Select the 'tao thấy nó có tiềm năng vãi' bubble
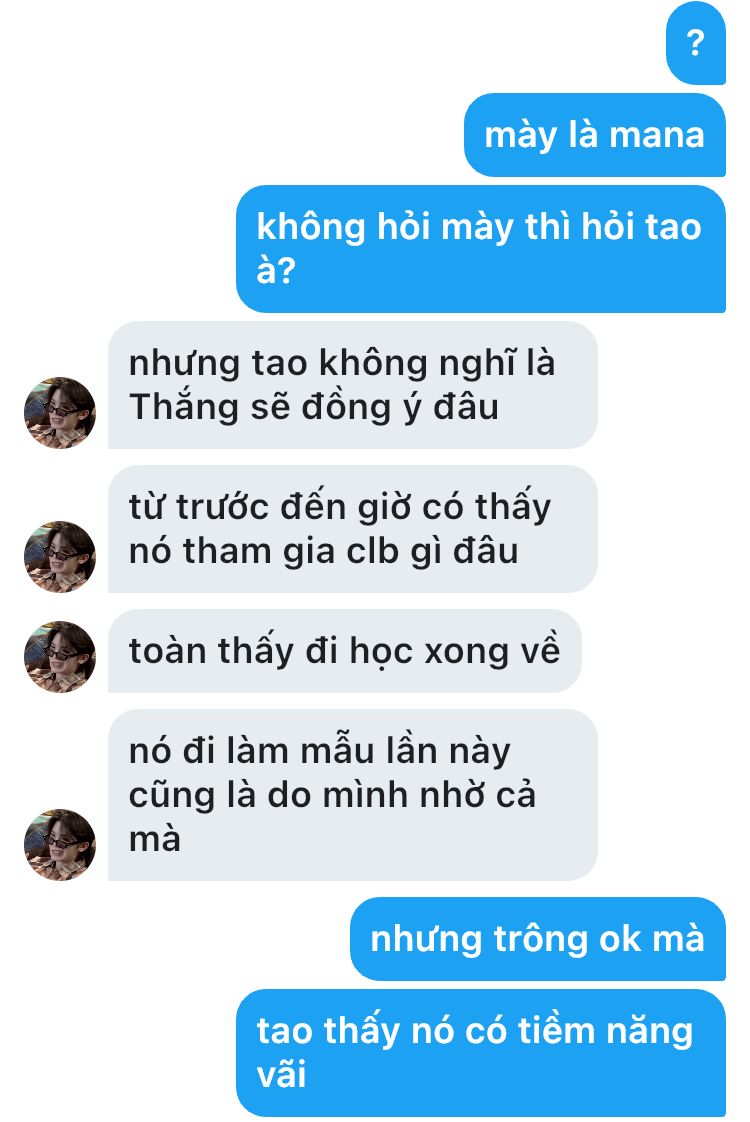 tap(481, 1053)
